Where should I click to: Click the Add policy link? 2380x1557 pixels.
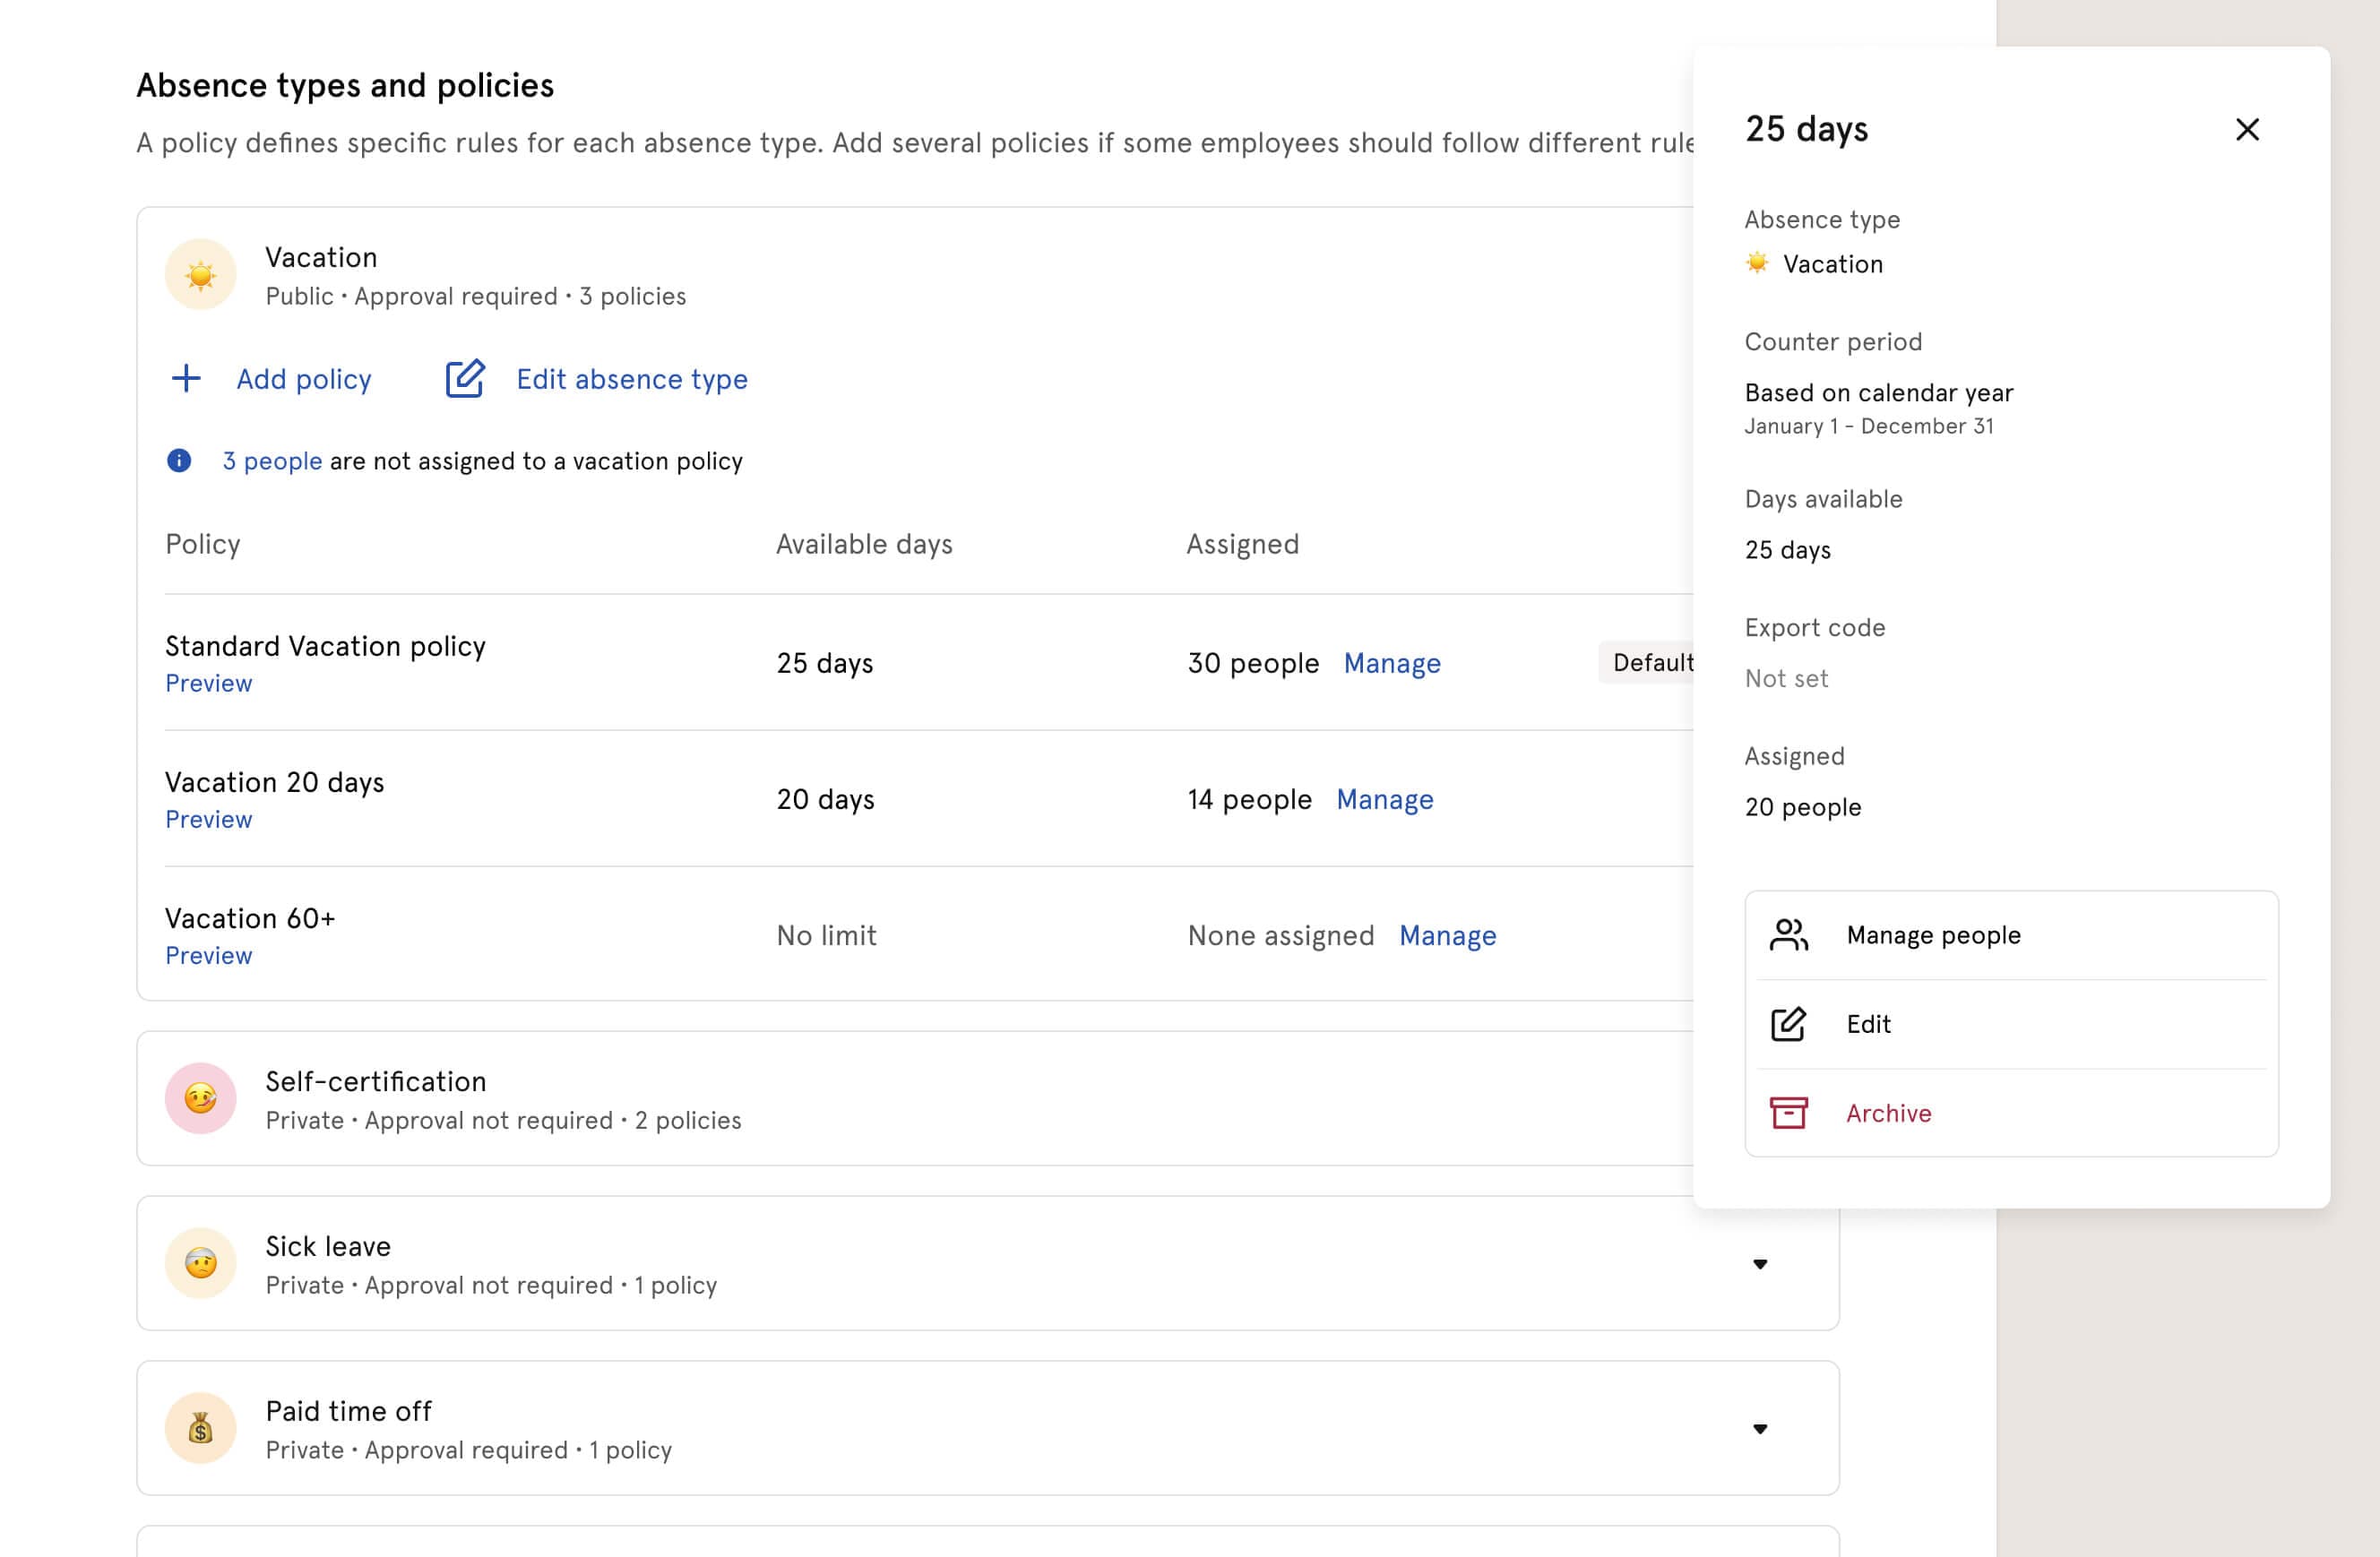pyautogui.click(x=303, y=379)
